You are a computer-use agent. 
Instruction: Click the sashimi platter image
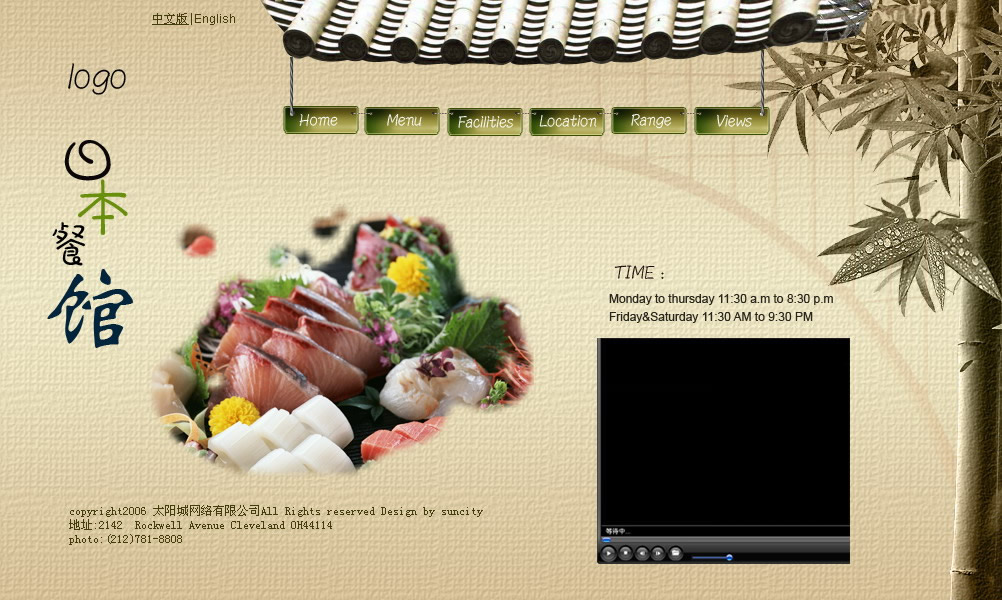[342, 342]
